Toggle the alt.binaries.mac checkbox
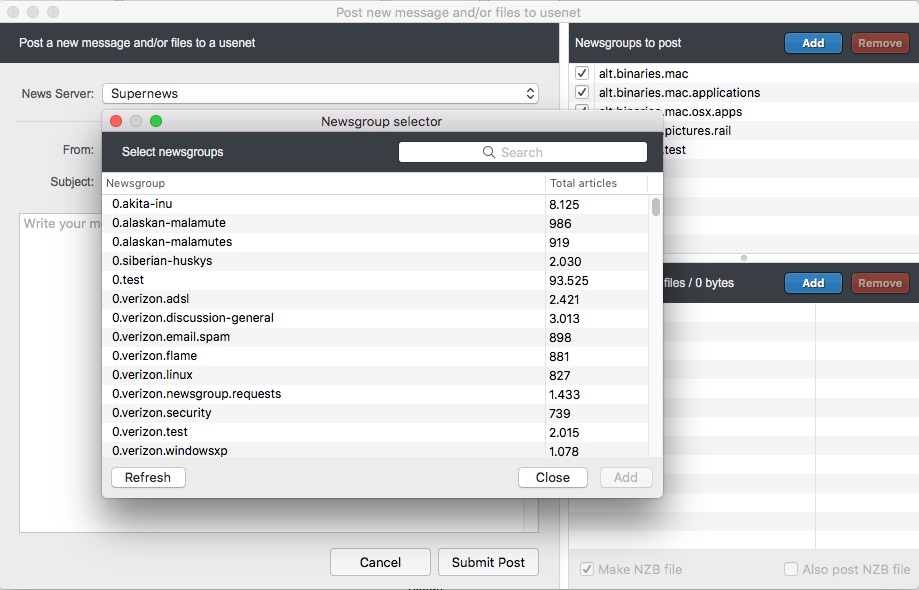 (x=581, y=73)
